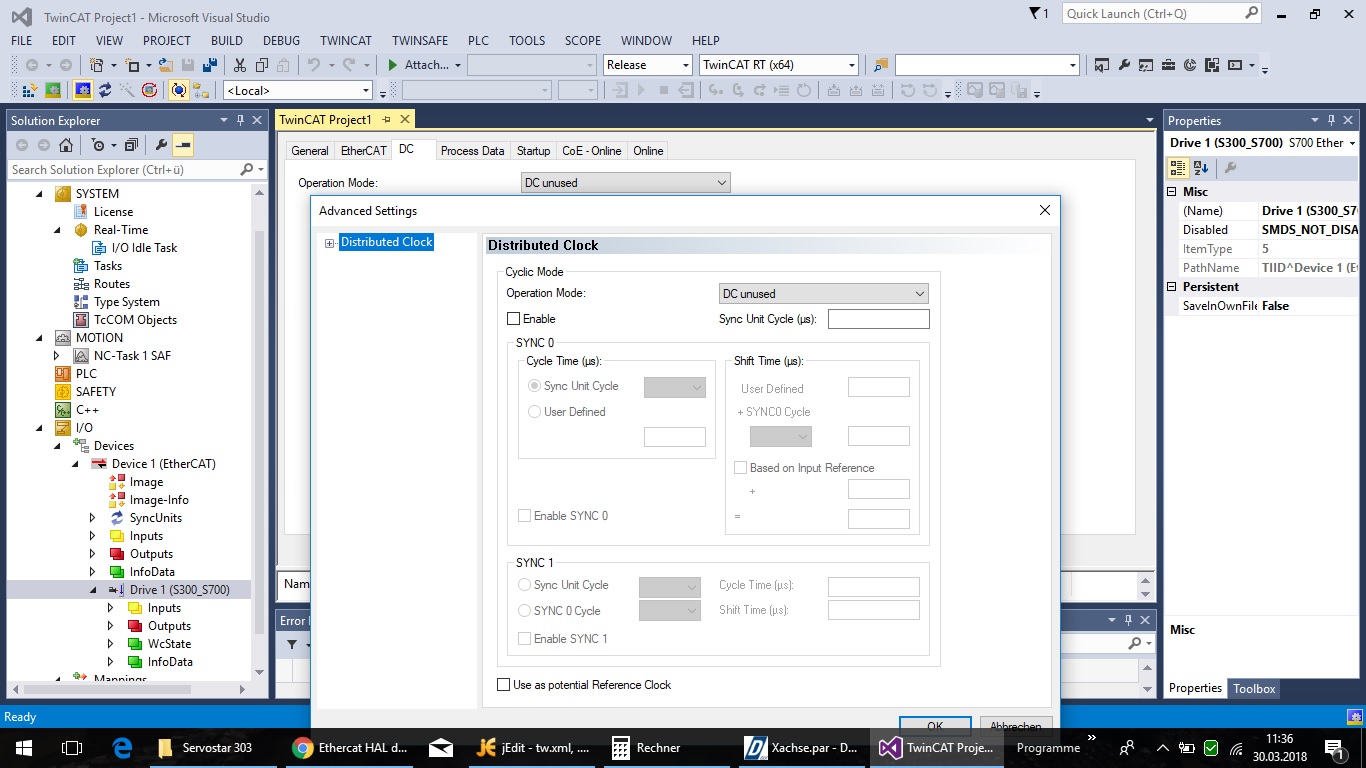Viewport: 1366px width, 768px height.
Task: Click Alphabetical sort icon in Properties panel
Action: click(x=1201, y=167)
